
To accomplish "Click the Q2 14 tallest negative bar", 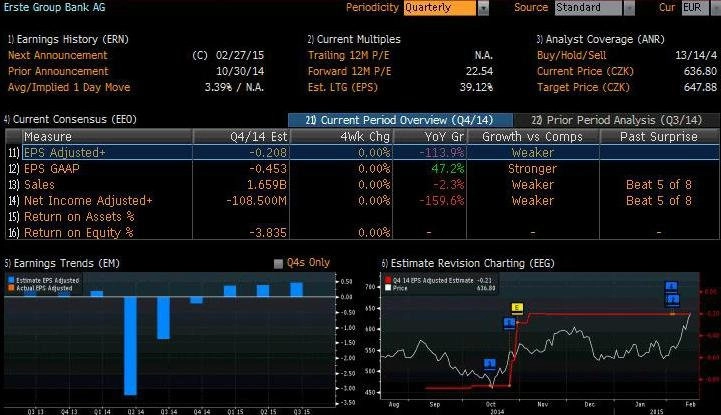I will coord(131,346).
